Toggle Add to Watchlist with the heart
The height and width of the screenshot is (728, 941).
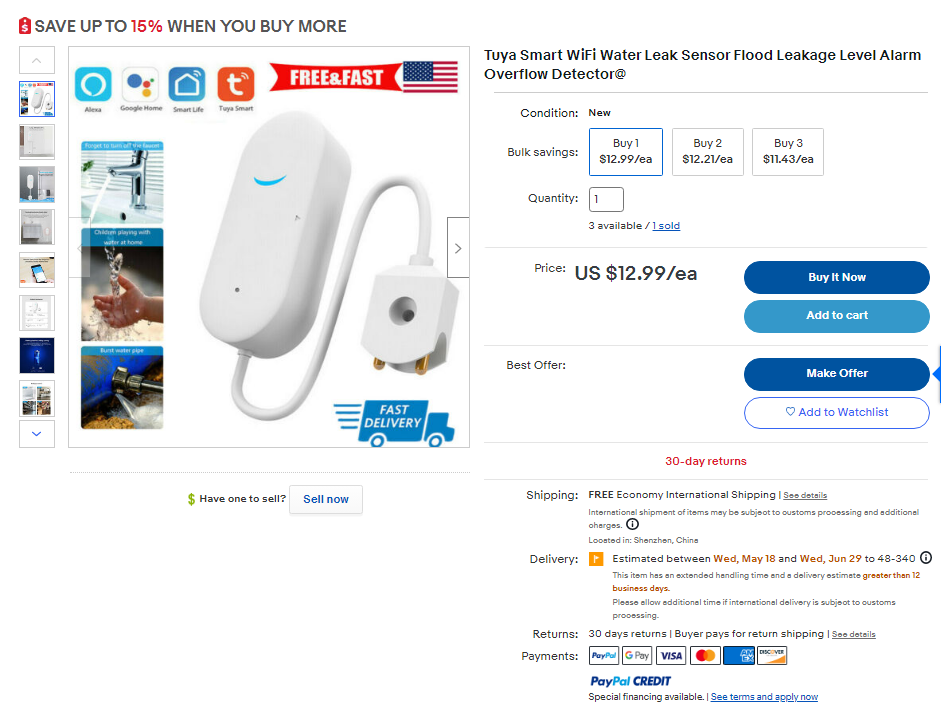(836, 412)
